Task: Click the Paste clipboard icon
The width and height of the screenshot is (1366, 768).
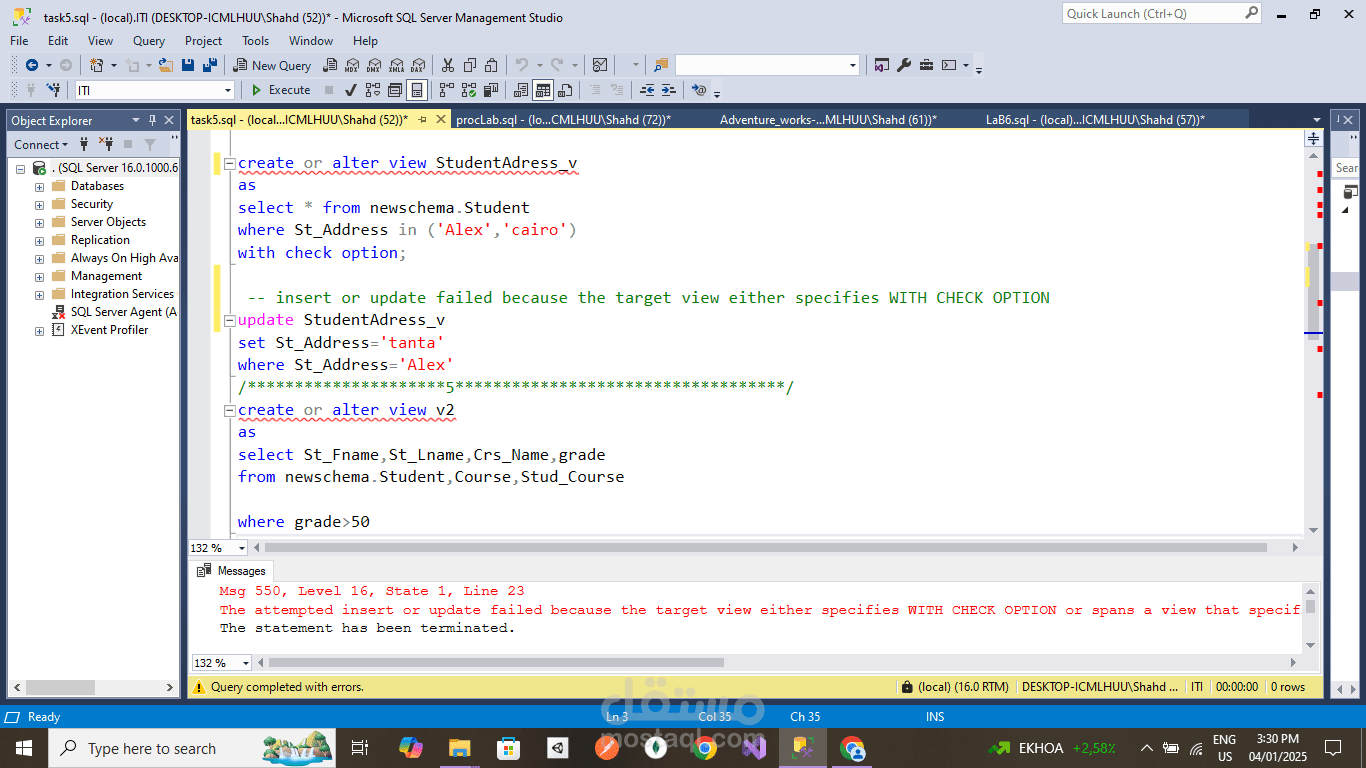Action: click(x=491, y=65)
